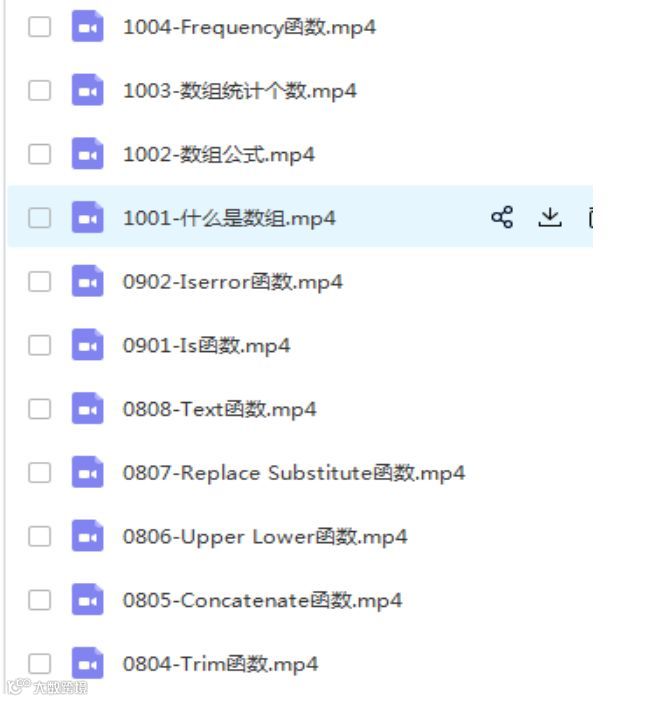Open the 1002-数组公式.mp4 video
663x701 pixels.
[x=219, y=155]
